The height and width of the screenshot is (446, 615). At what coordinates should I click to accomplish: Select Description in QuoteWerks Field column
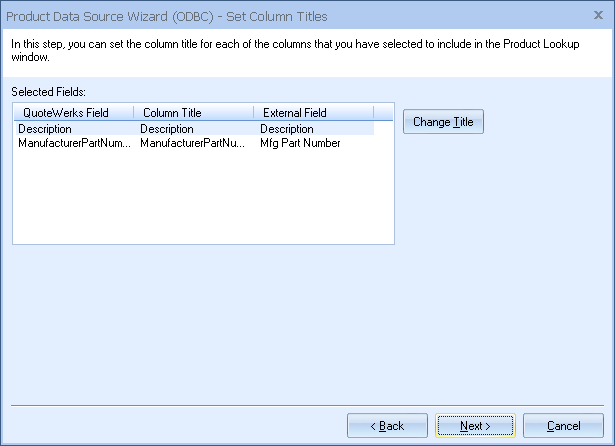45,129
